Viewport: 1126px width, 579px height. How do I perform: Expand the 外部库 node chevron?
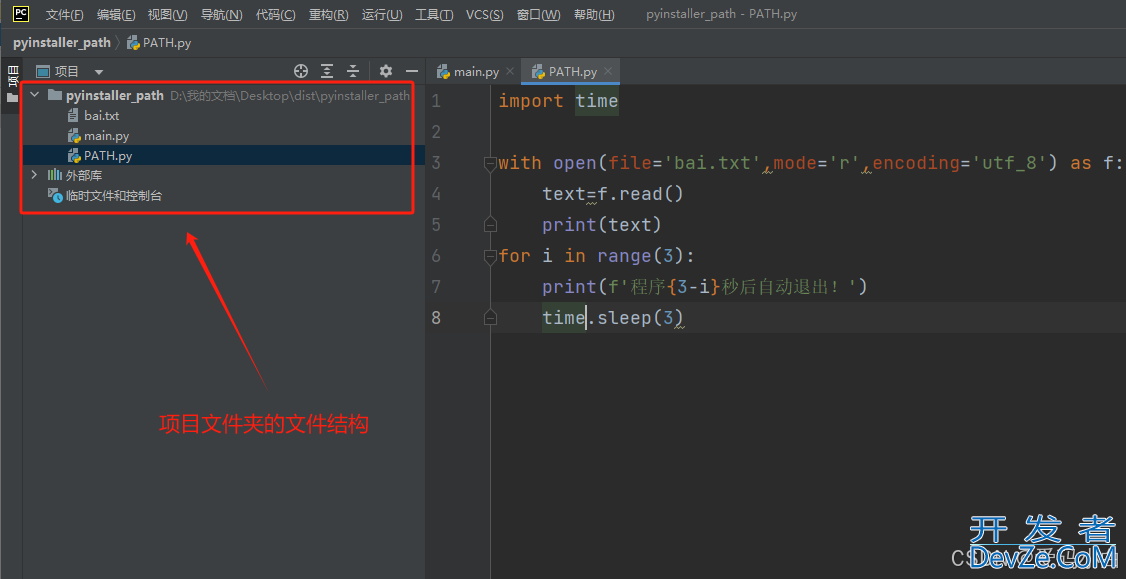[34, 175]
